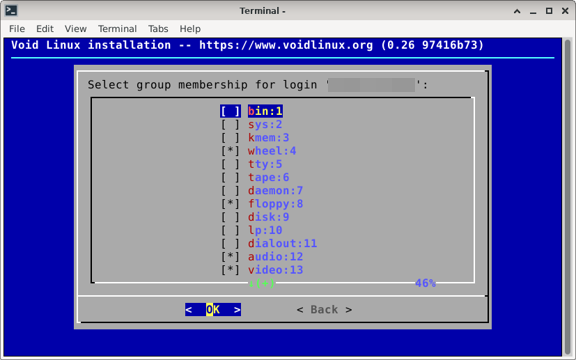Toggle the sys:2 group checkbox
Image resolution: width=576 pixels, height=360 pixels.
[x=230, y=125]
